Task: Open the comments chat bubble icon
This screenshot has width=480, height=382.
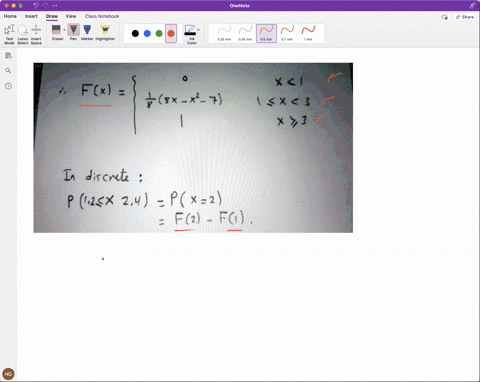Action: point(444,17)
